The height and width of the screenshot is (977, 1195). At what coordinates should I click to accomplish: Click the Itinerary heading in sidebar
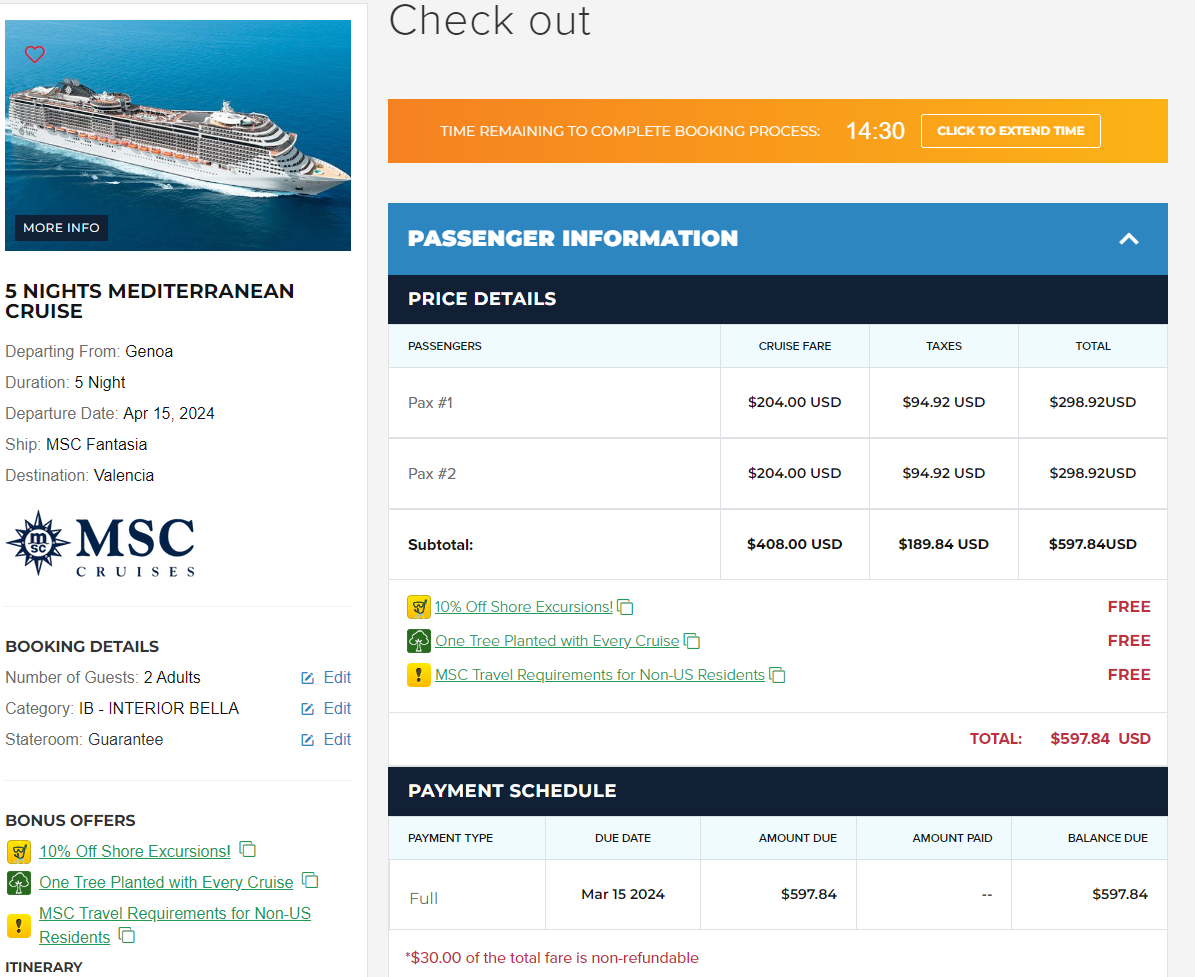point(43,967)
